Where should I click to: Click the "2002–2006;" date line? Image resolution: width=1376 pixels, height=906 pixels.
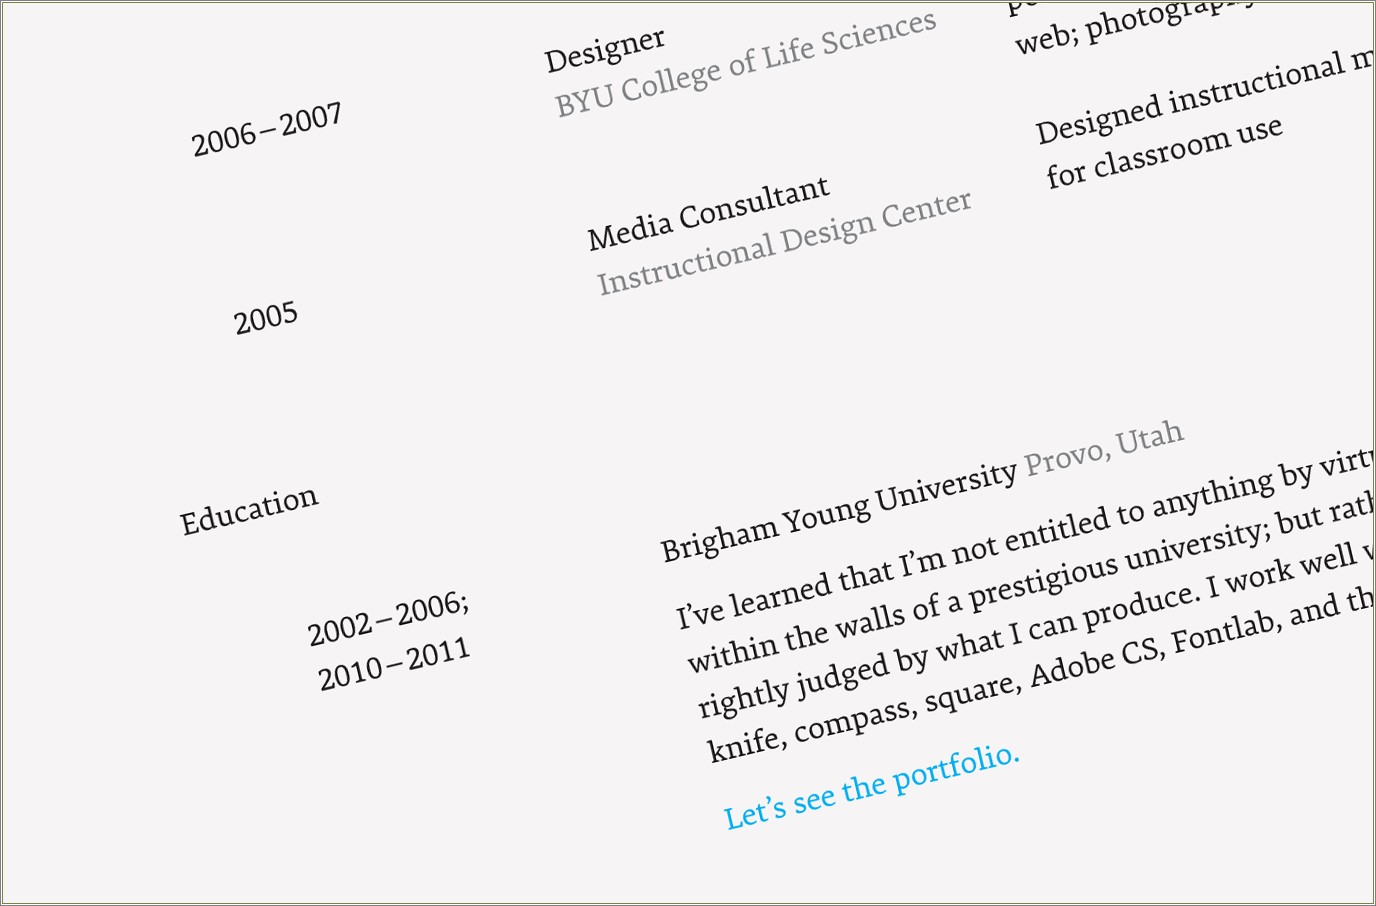(388, 619)
